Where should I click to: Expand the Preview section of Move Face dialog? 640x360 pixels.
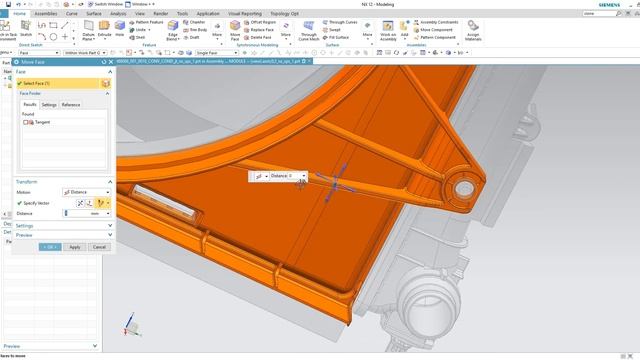click(x=110, y=235)
